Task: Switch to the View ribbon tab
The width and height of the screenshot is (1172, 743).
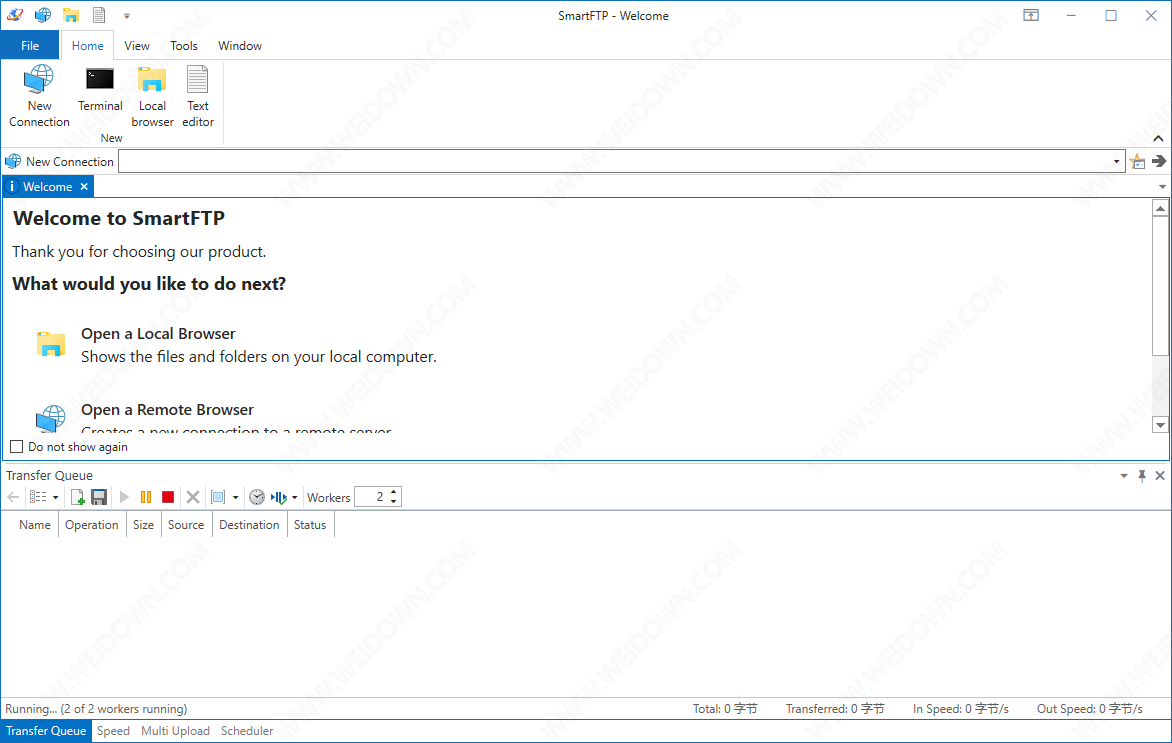Action: pyautogui.click(x=137, y=46)
